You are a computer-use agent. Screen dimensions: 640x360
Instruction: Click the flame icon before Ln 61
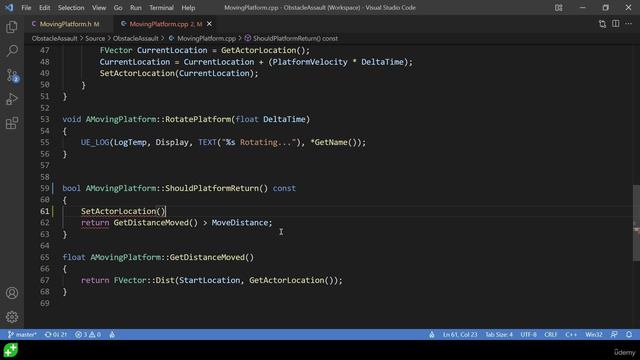pos(431,334)
